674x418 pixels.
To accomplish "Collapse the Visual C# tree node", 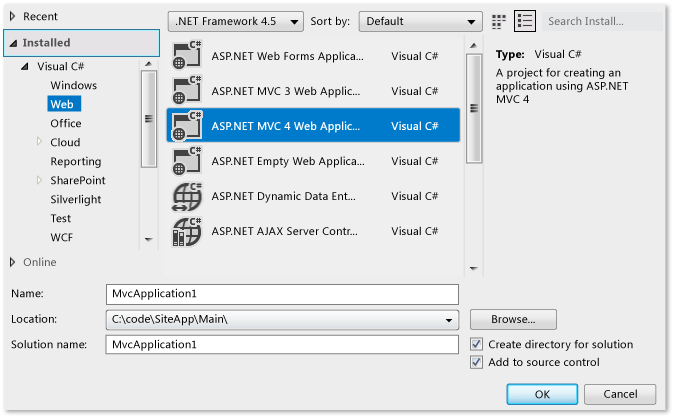I will point(25,67).
